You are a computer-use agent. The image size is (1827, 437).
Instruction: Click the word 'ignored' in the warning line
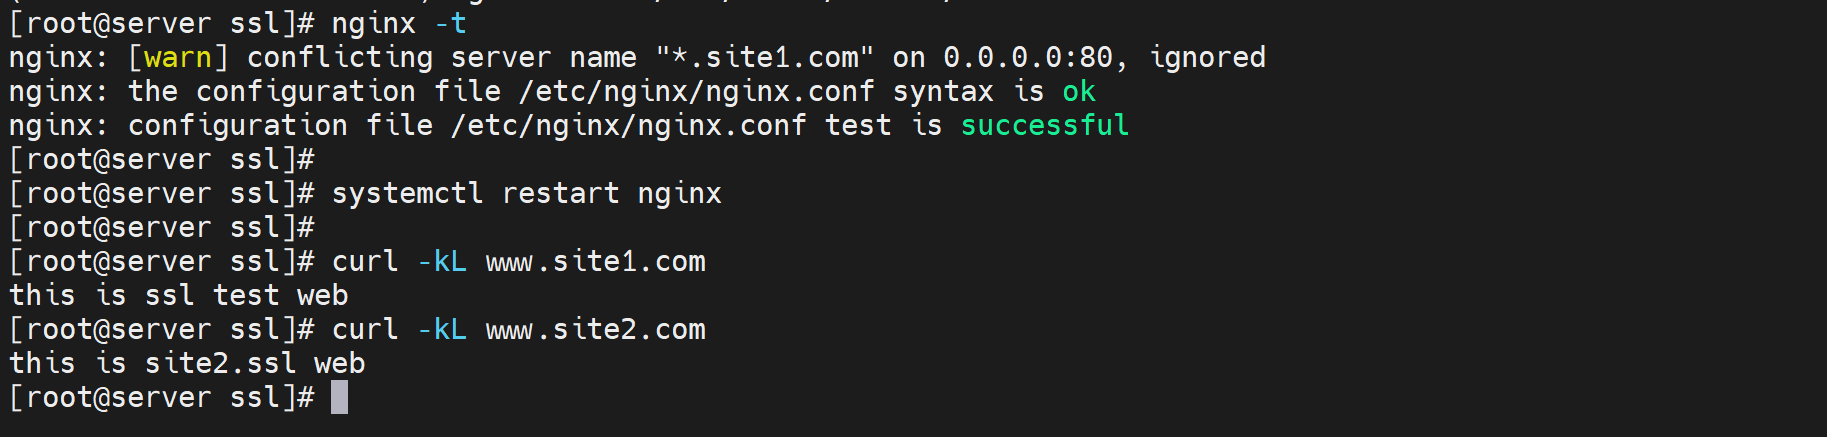click(x=1207, y=58)
